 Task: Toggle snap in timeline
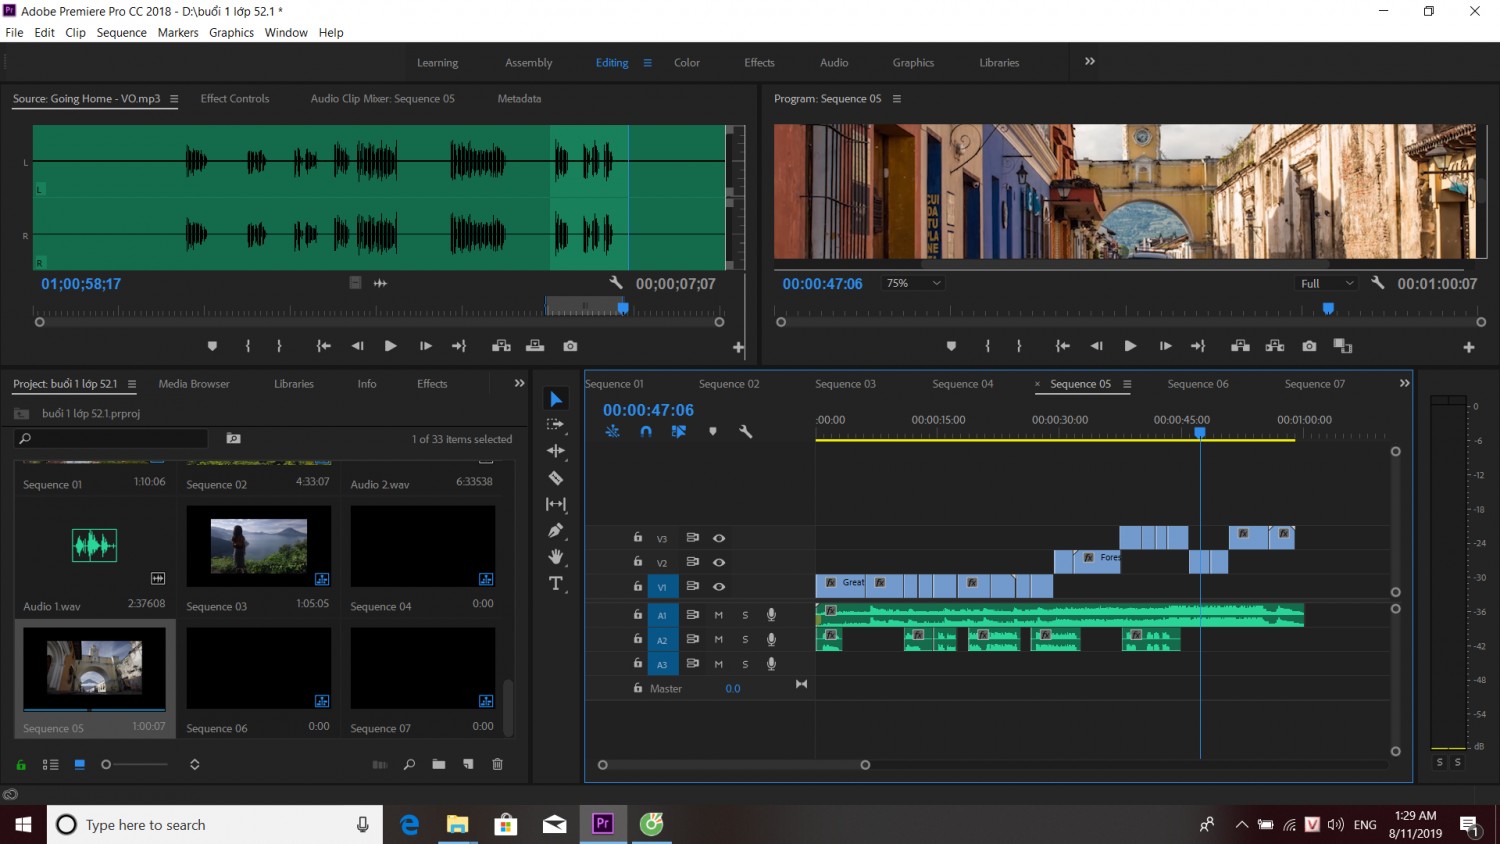coord(646,432)
